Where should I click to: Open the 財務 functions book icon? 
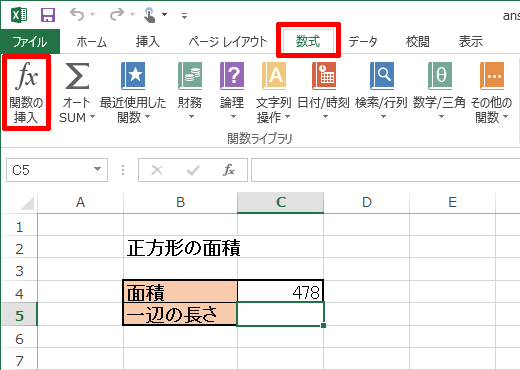190,76
